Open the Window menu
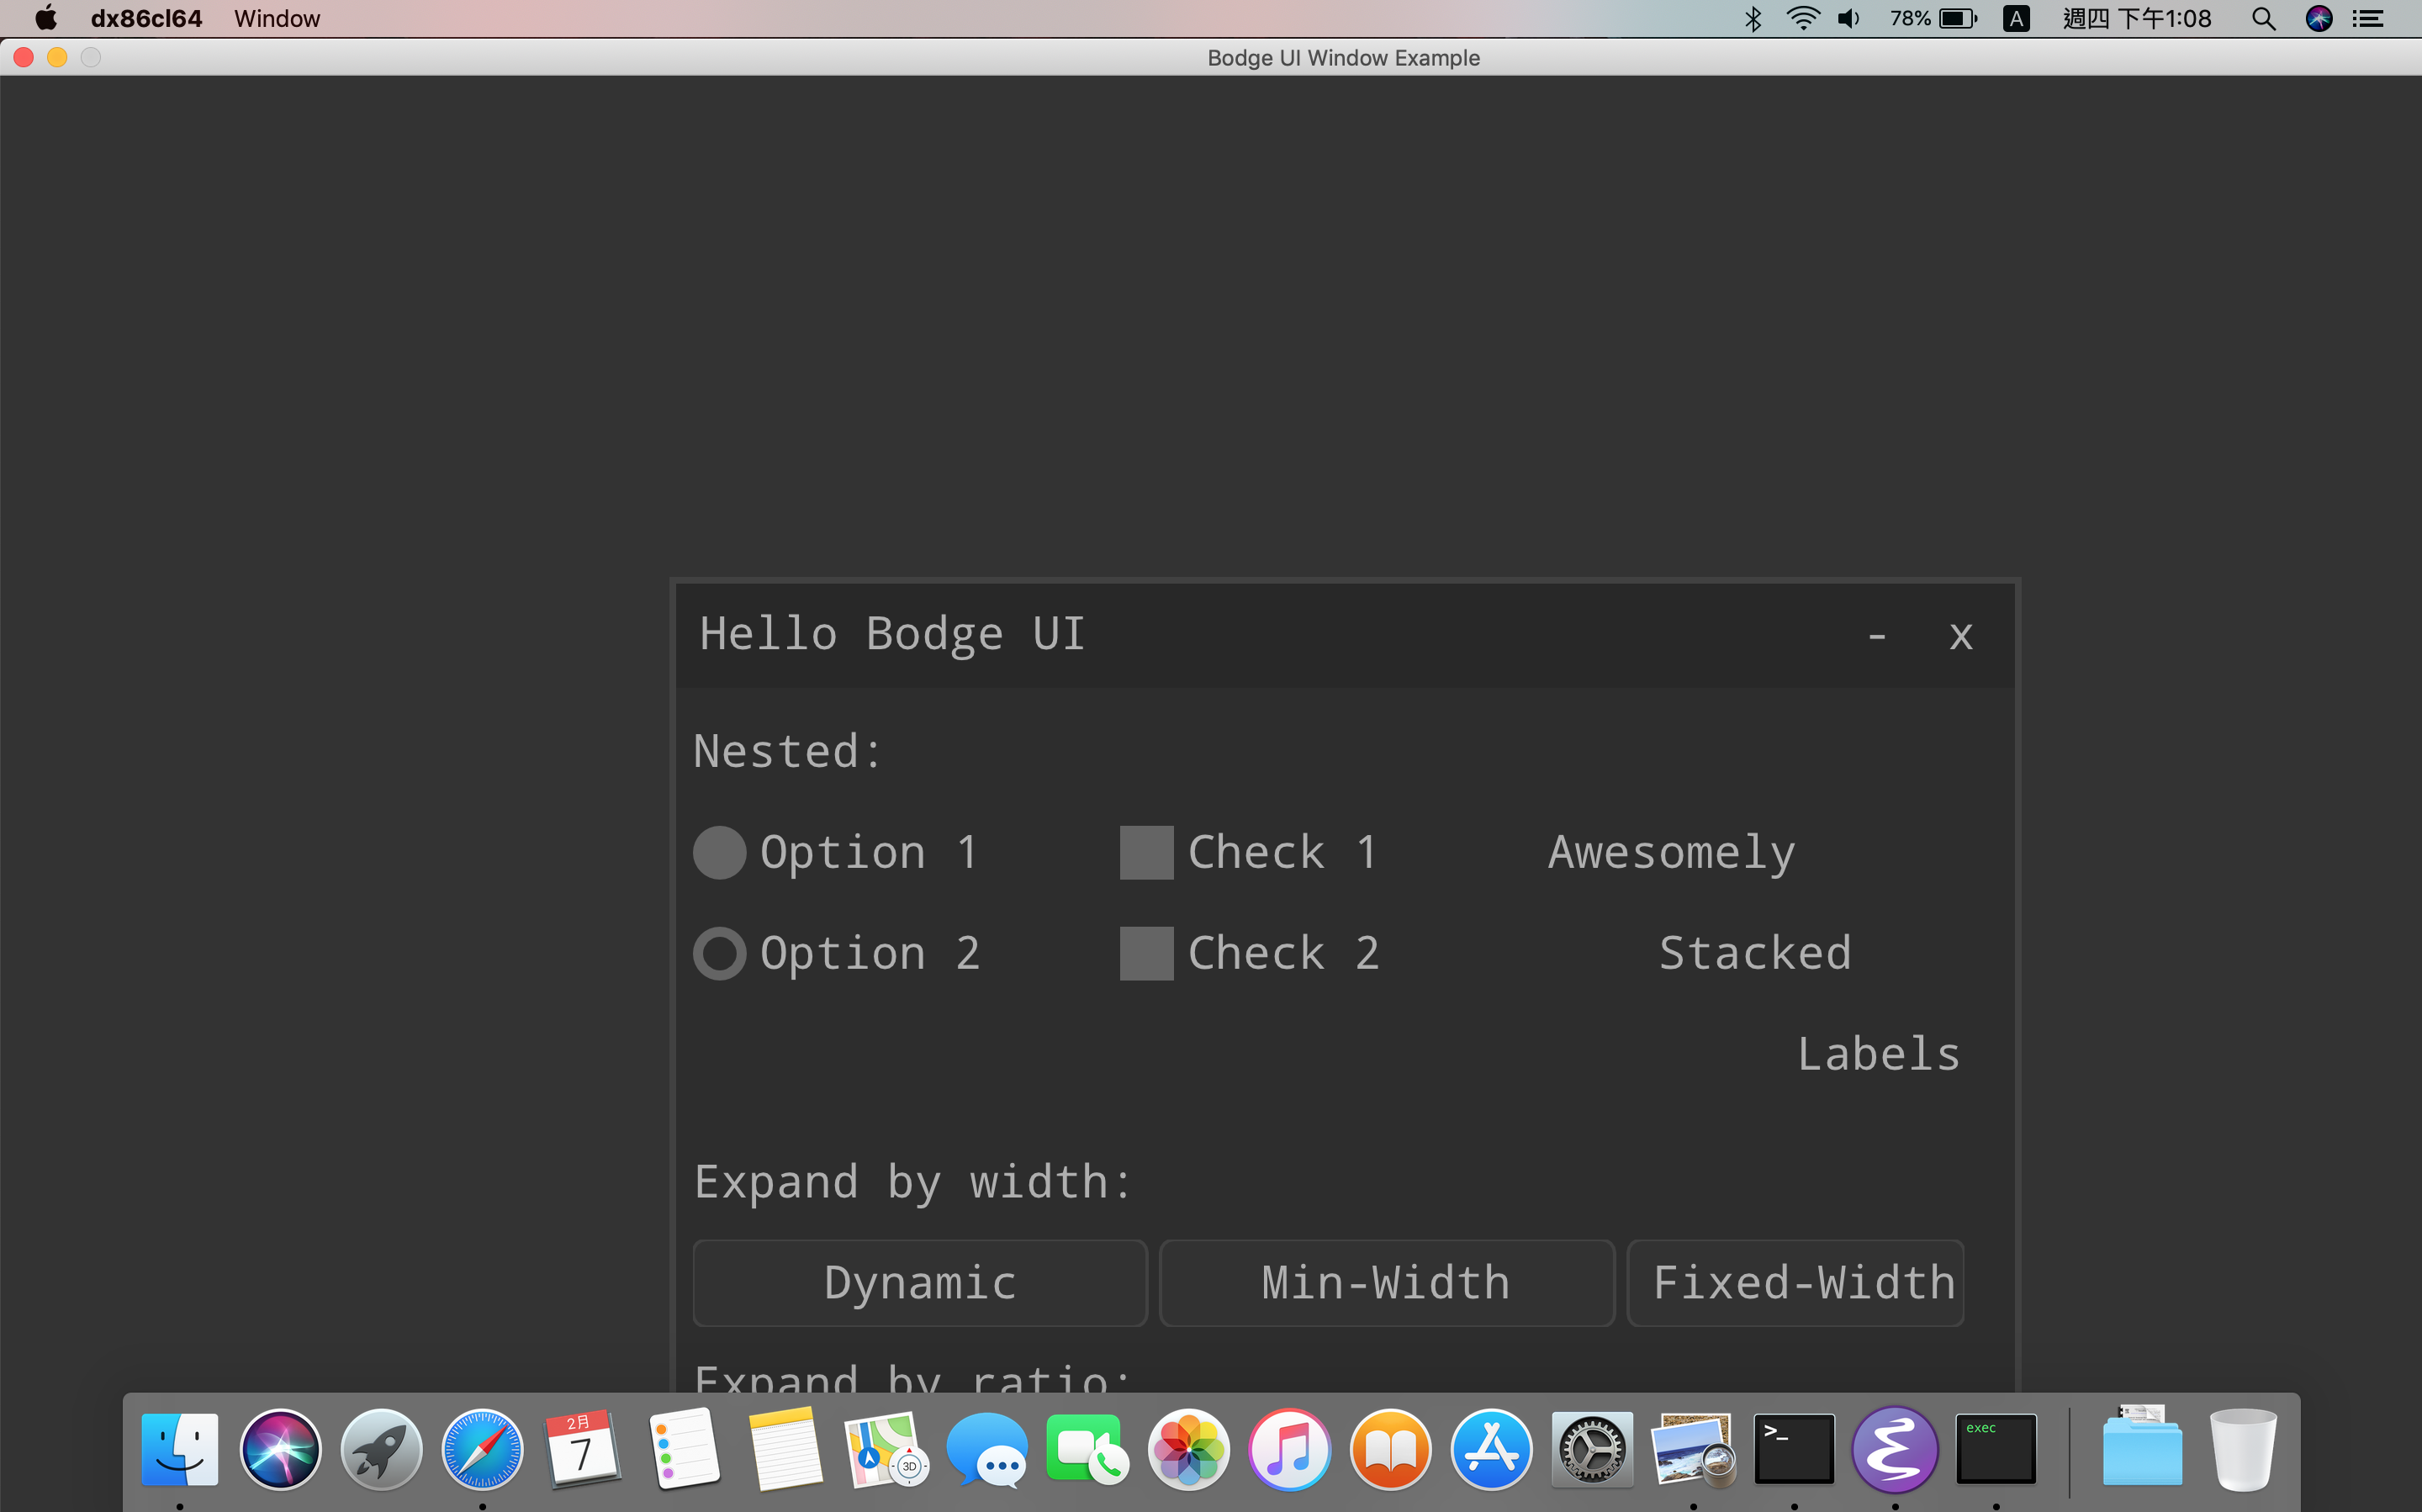The height and width of the screenshot is (1512, 2422). tap(277, 18)
